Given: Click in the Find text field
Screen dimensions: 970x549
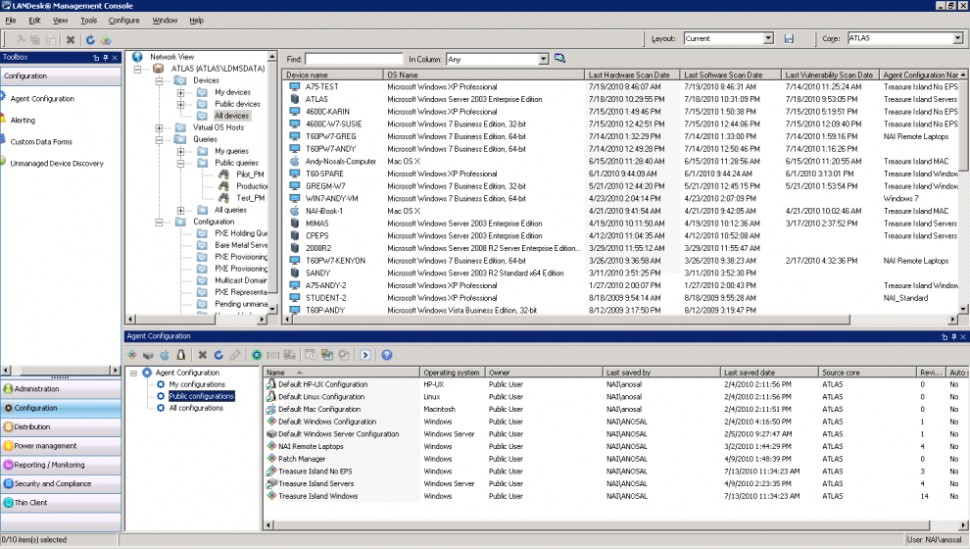Looking at the screenshot, I should (354, 59).
